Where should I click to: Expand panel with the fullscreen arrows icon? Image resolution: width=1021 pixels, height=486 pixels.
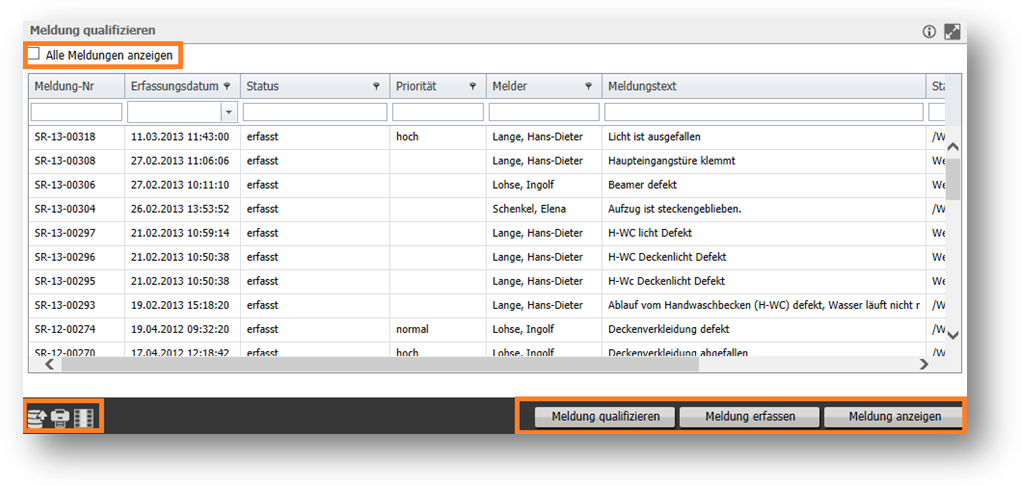[x=952, y=31]
